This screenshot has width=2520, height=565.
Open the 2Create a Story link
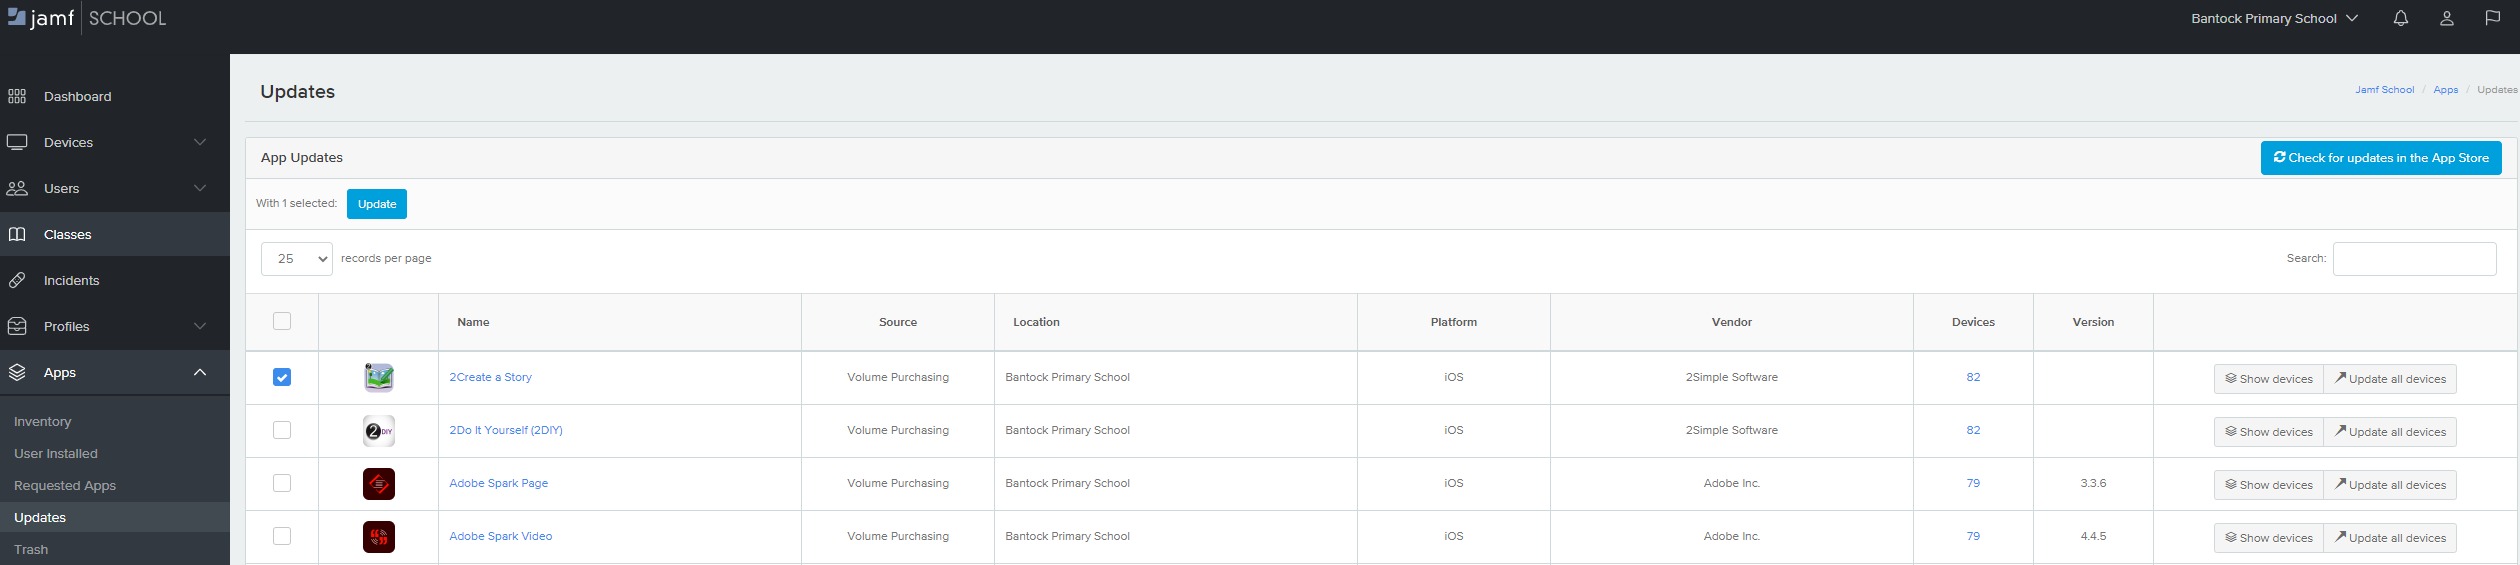[x=490, y=377]
